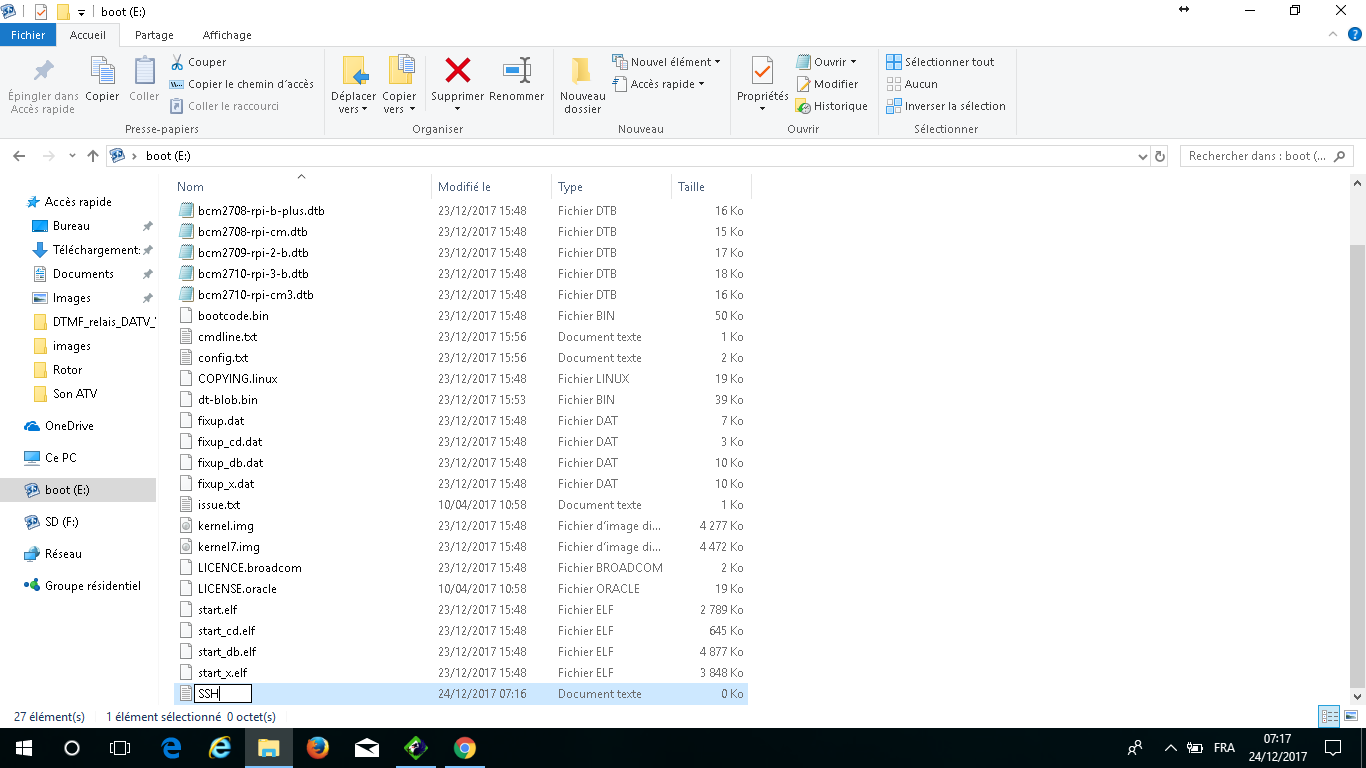Launch Firefox from the taskbar
The width and height of the screenshot is (1366, 768).
tap(318, 747)
